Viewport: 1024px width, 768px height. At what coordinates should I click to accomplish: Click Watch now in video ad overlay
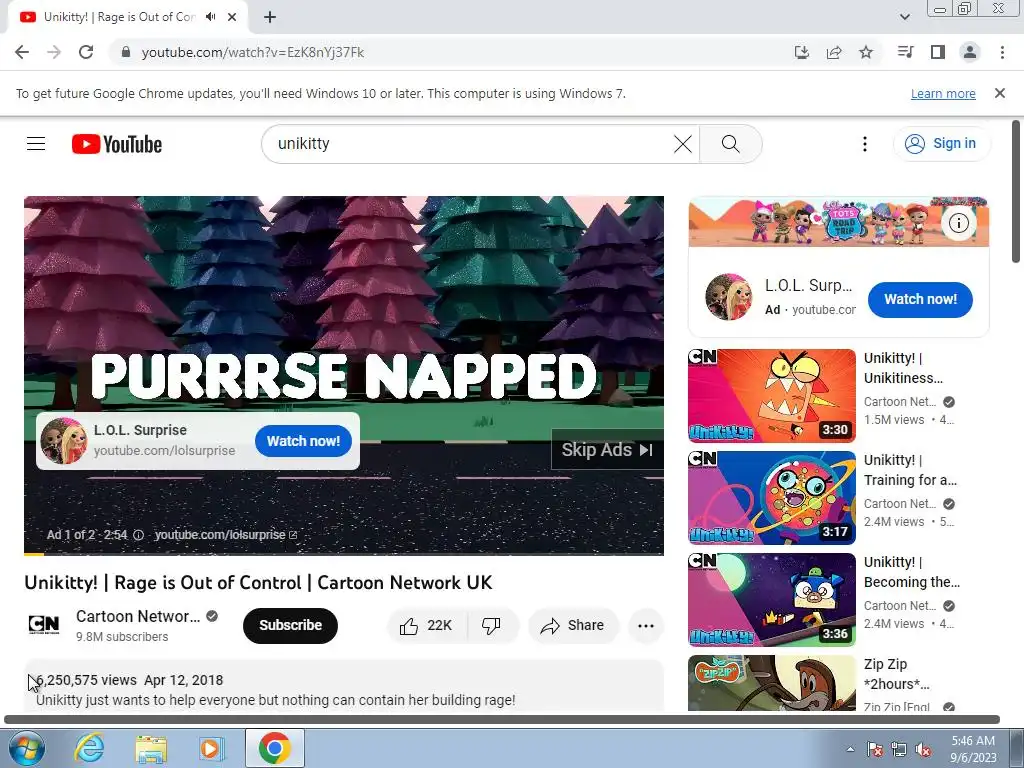[304, 441]
